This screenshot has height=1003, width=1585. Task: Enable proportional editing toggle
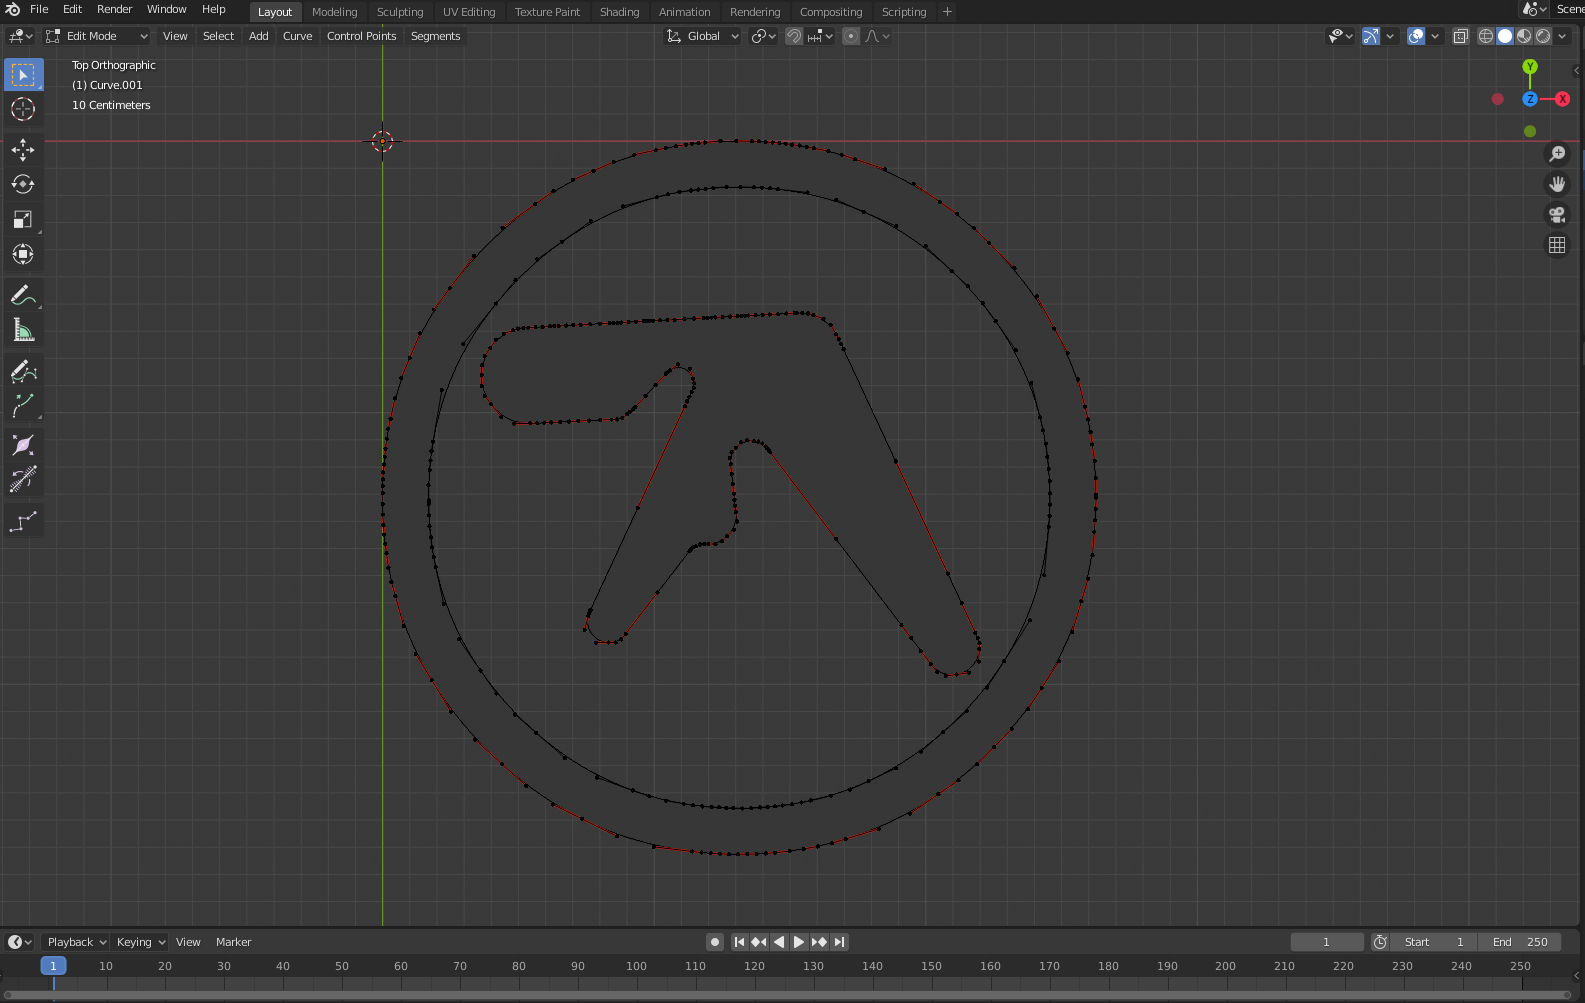pos(851,36)
